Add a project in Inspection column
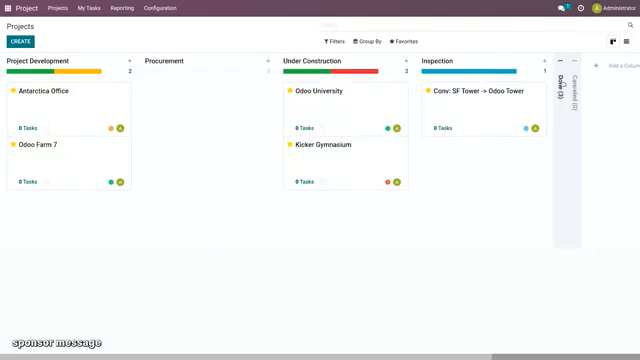 click(x=544, y=61)
